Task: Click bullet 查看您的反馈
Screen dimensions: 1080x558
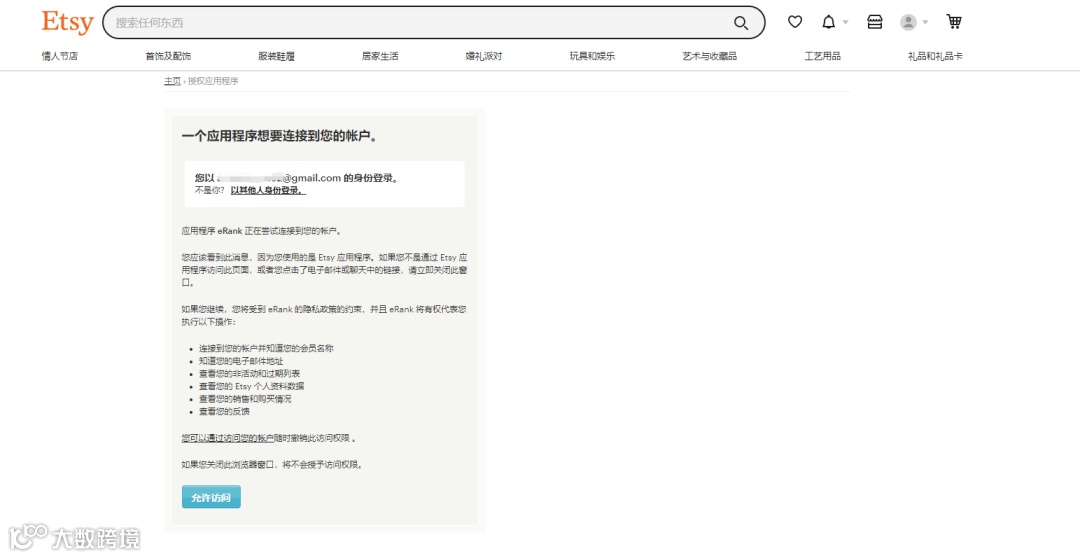Action: pyautogui.click(x=224, y=411)
